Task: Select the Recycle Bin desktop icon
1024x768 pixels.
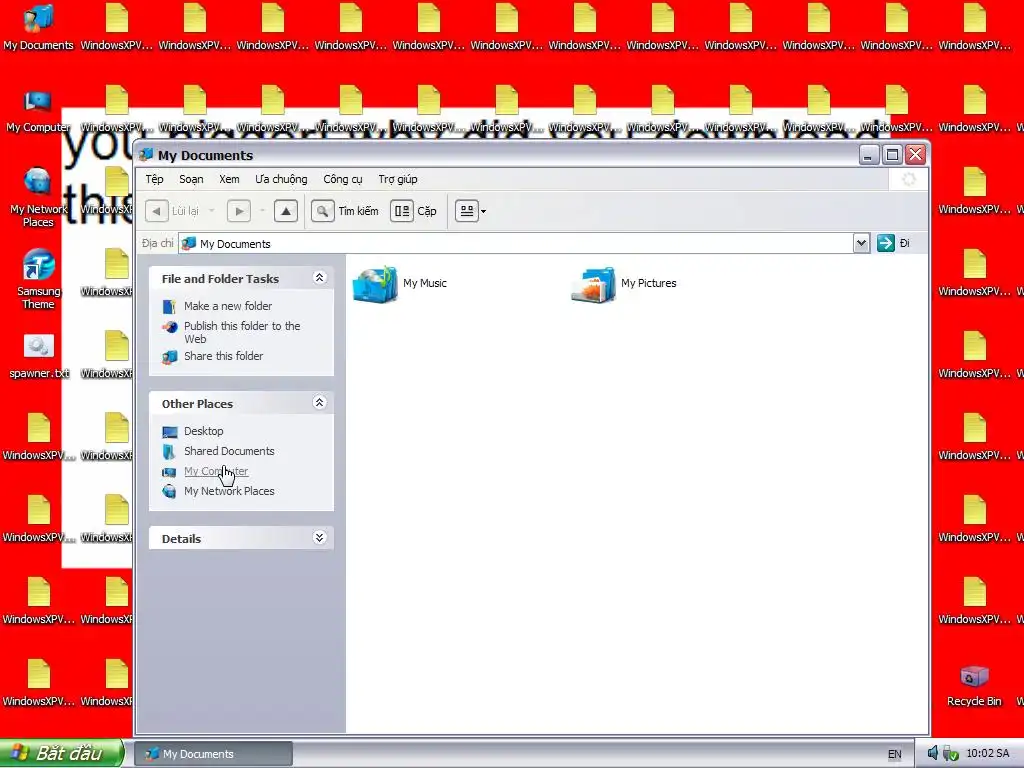Action: [x=974, y=686]
